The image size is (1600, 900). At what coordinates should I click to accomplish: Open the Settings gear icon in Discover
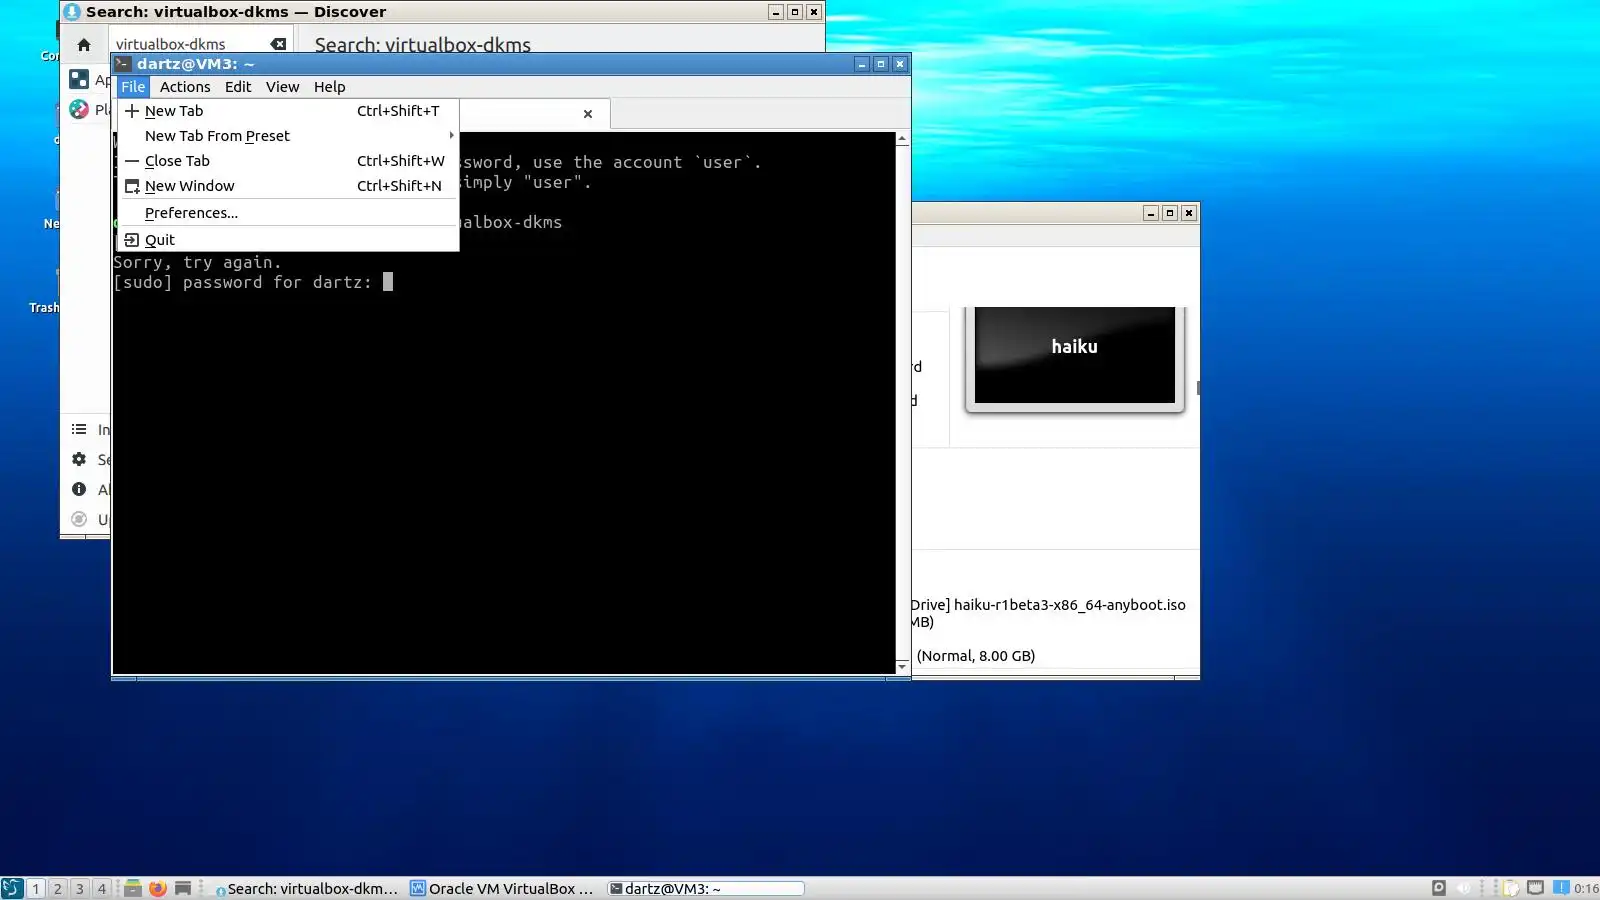(x=79, y=460)
